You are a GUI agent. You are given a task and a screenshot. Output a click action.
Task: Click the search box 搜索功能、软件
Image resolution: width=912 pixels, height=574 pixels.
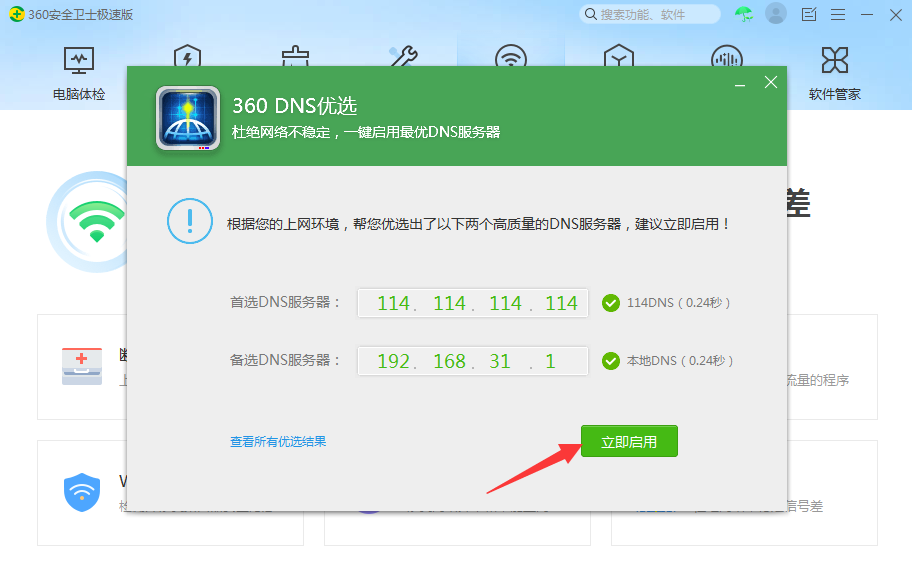coord(650,15)
